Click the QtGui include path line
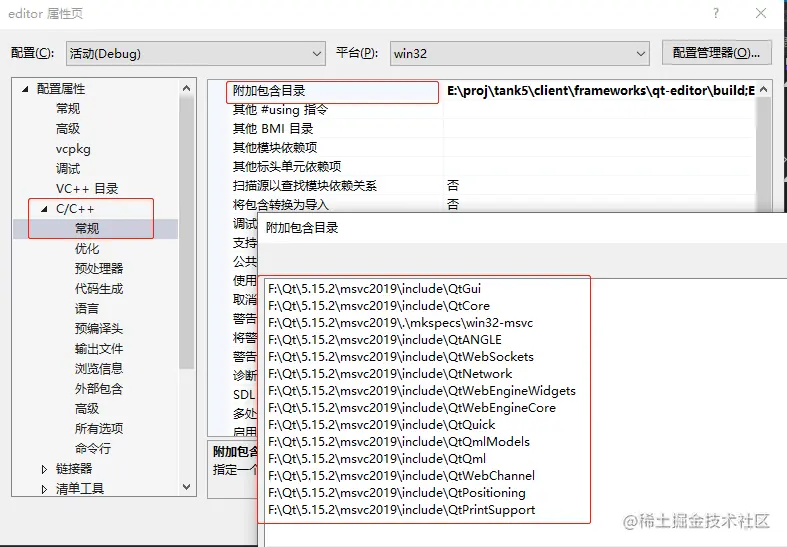 tap(374, 289)
